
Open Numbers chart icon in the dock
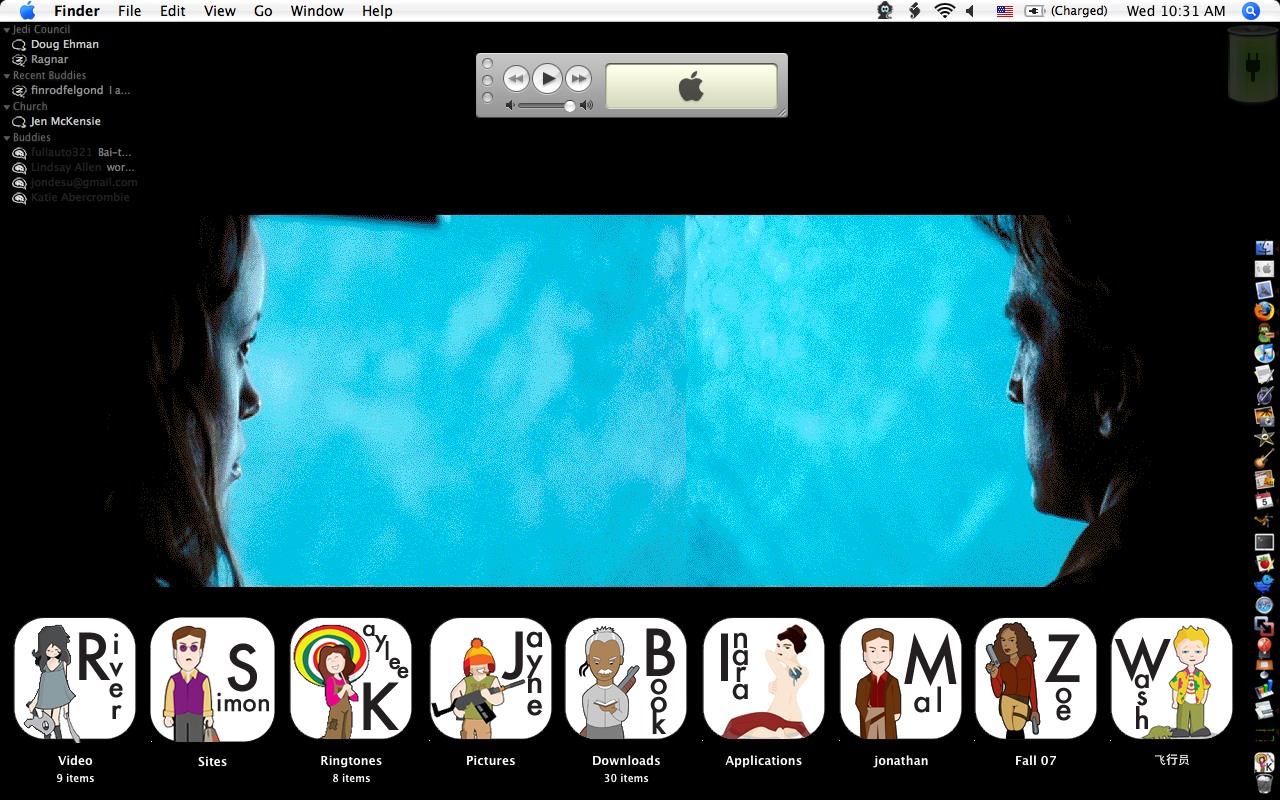click(x=1264, y=689)
